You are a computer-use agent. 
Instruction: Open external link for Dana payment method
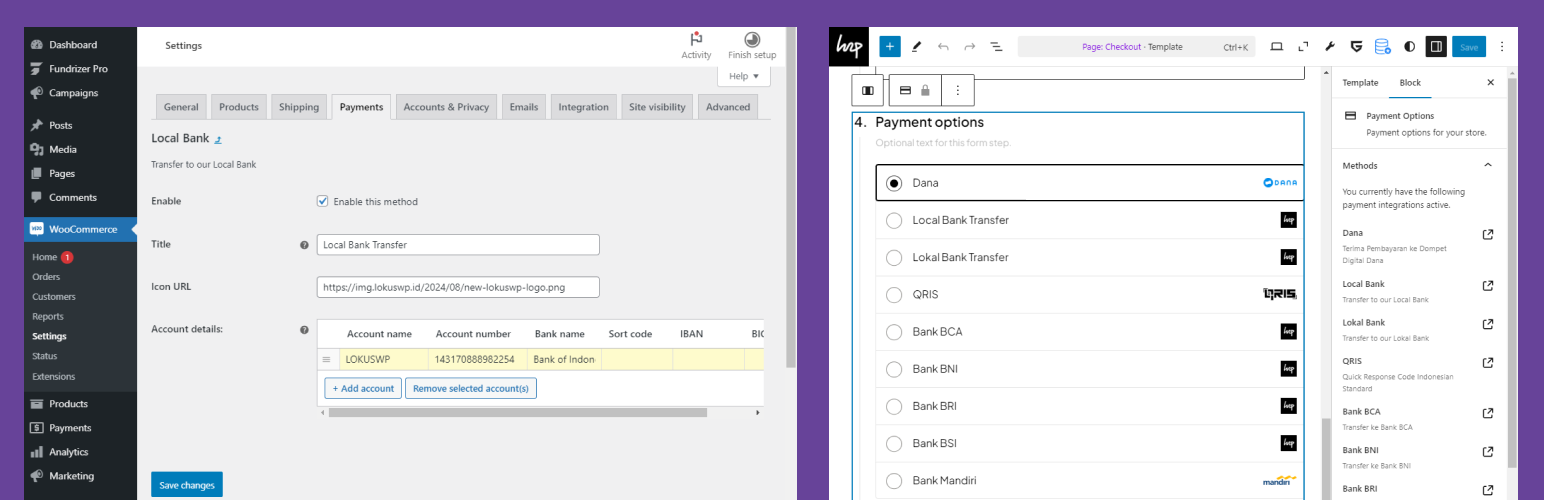pyautogui.click(x=1488, y=234)
